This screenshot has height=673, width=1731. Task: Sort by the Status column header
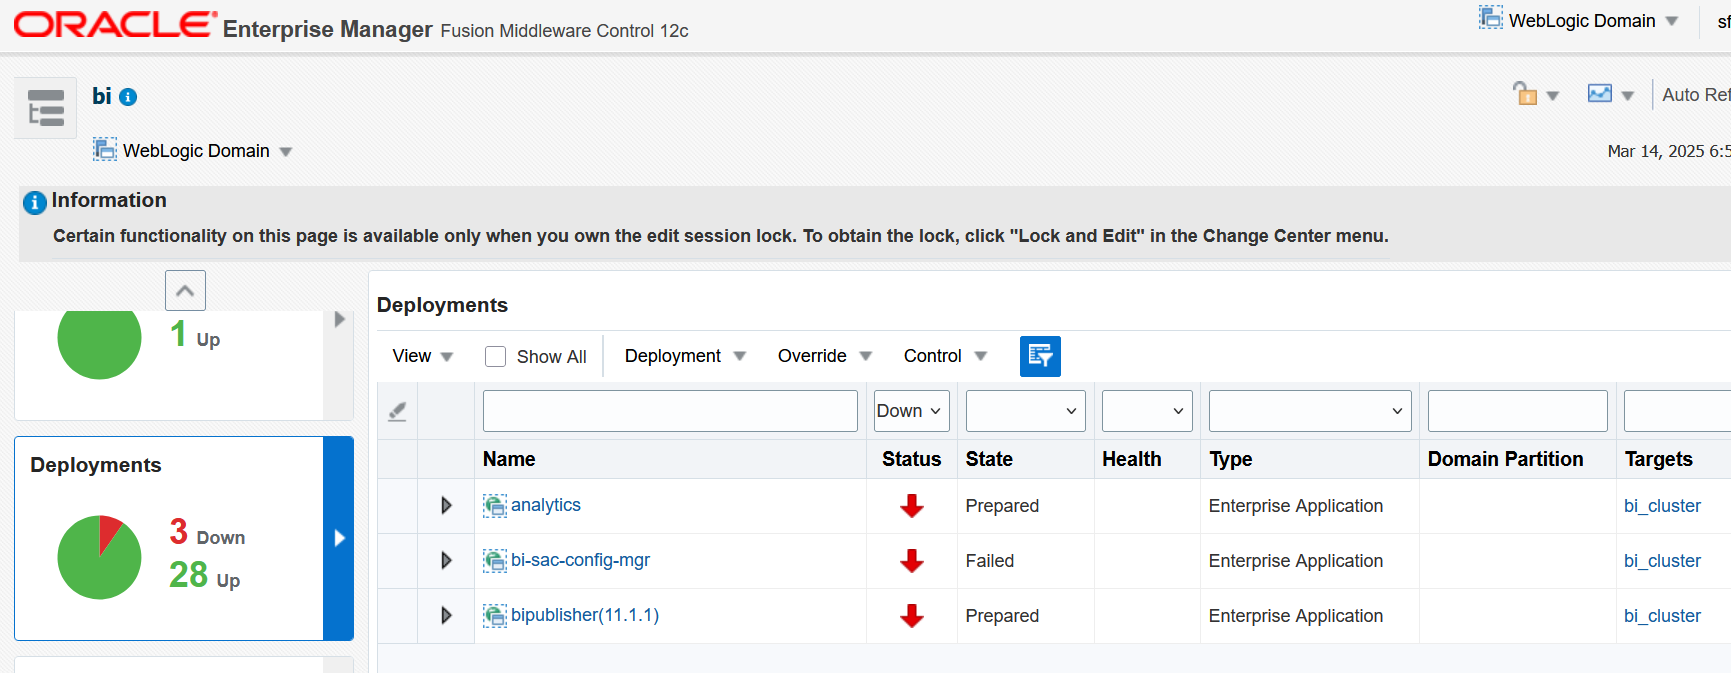pos(911,459)
